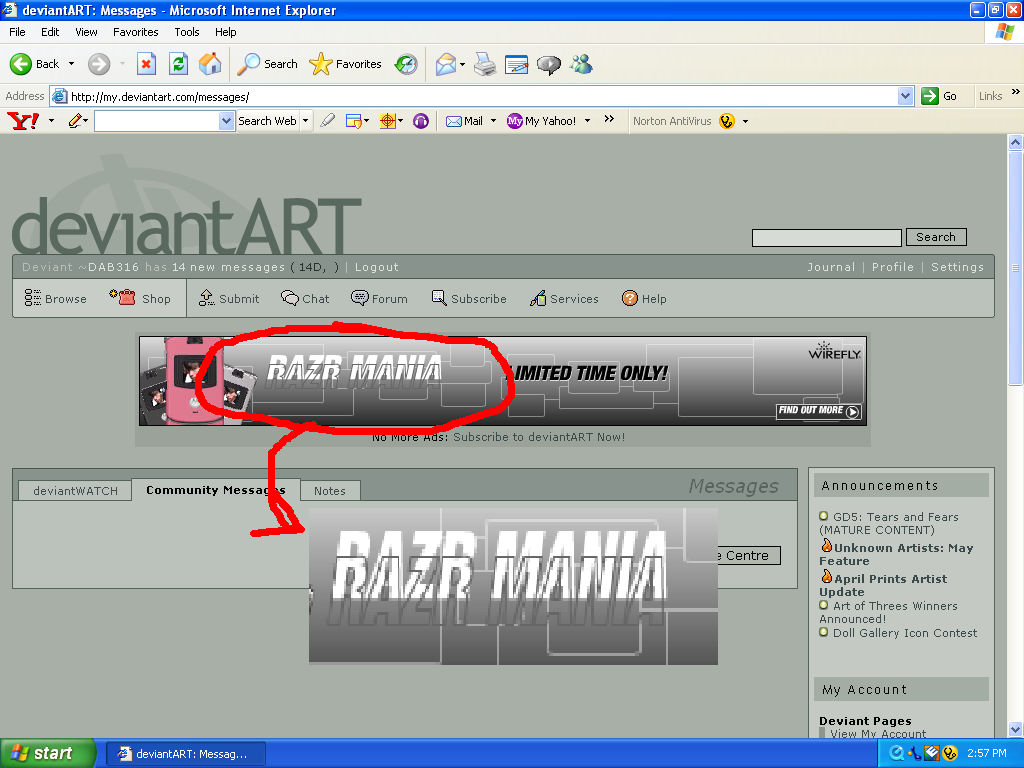The height and width of the screenshot is (768, 1024).
Task: Expand the Back button history dropdown
Action: [x=70, y=63]
